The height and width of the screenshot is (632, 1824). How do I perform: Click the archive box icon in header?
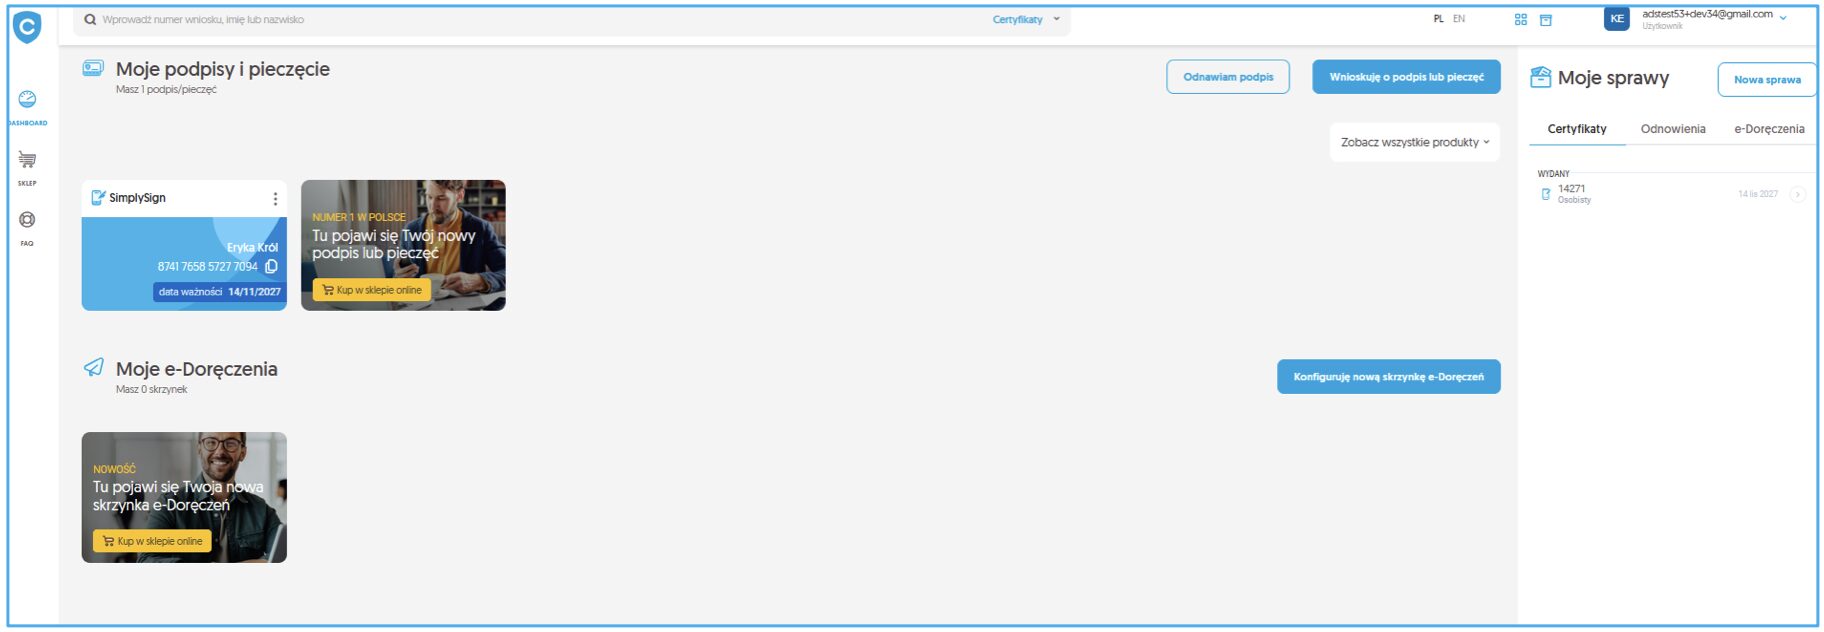point(1546,20)
